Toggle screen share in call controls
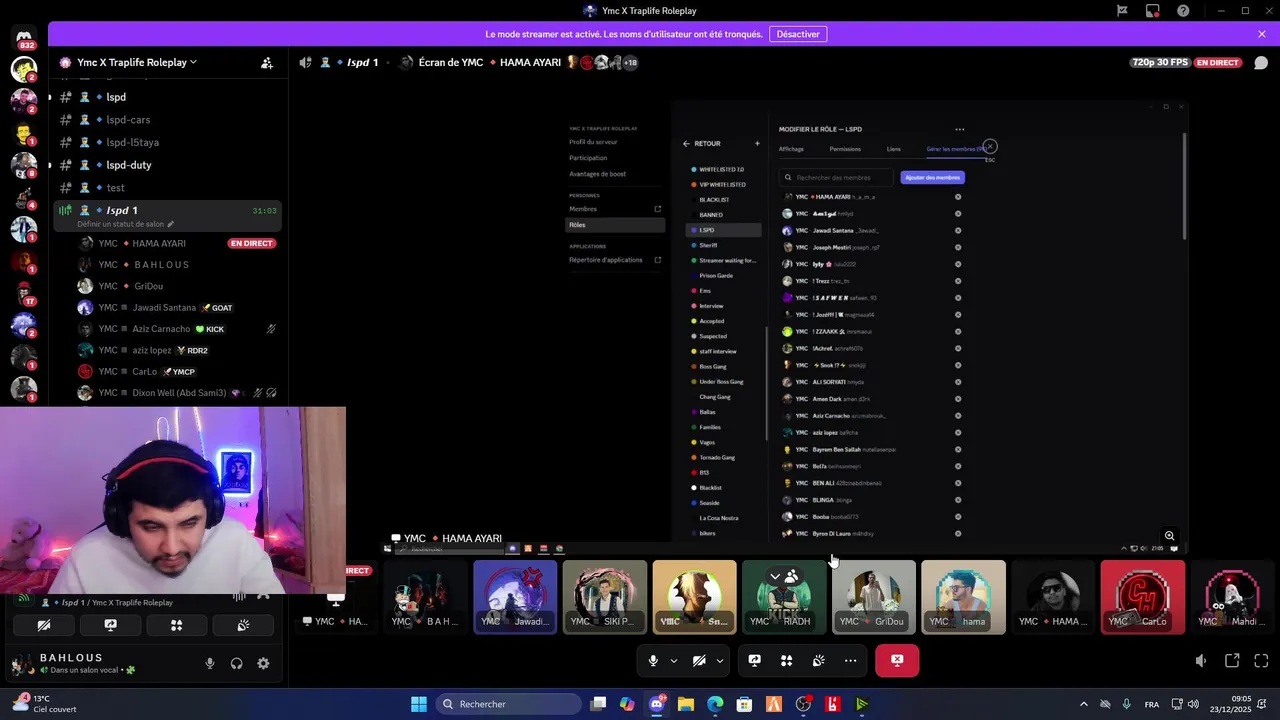This screenshot has width=1280, height=720. pyautogui.click(x=755, y=660)
